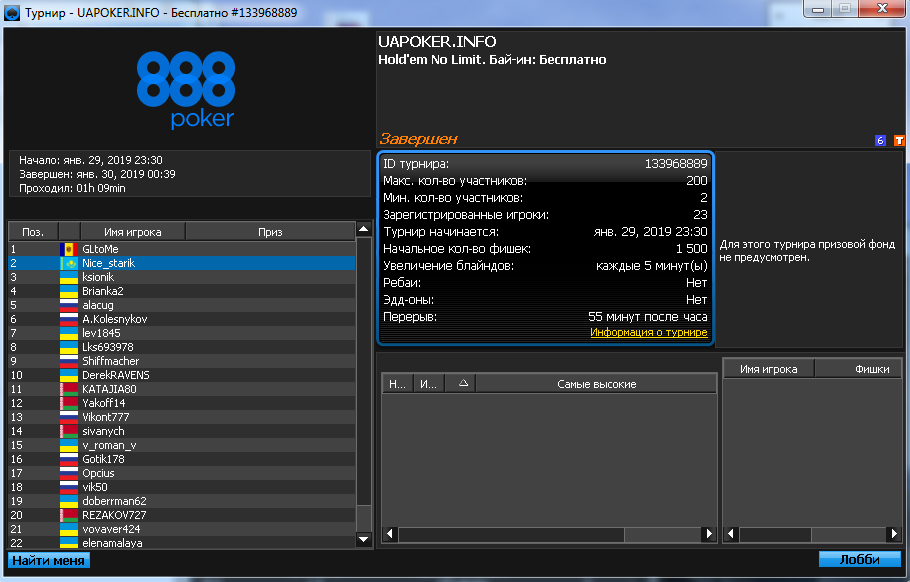Sort the chips panel by 'Фишки' header

click(x=858, y=369)
